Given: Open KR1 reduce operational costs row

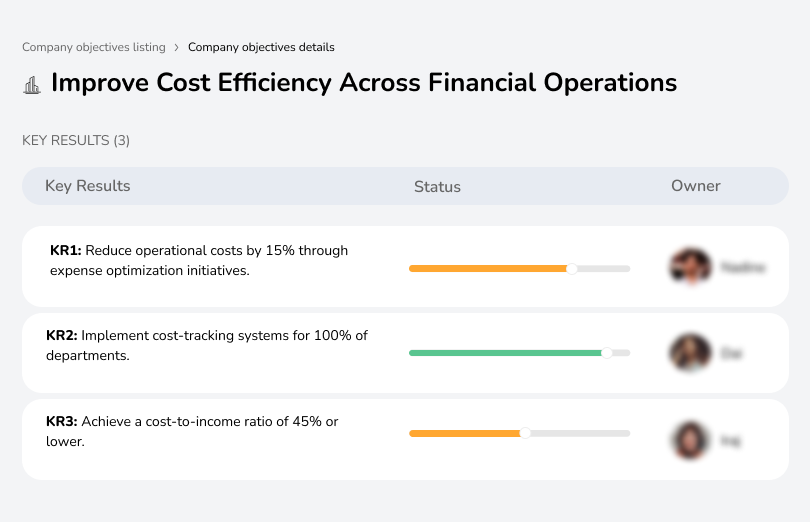Looking at the screenshot, I should [199, 260].
